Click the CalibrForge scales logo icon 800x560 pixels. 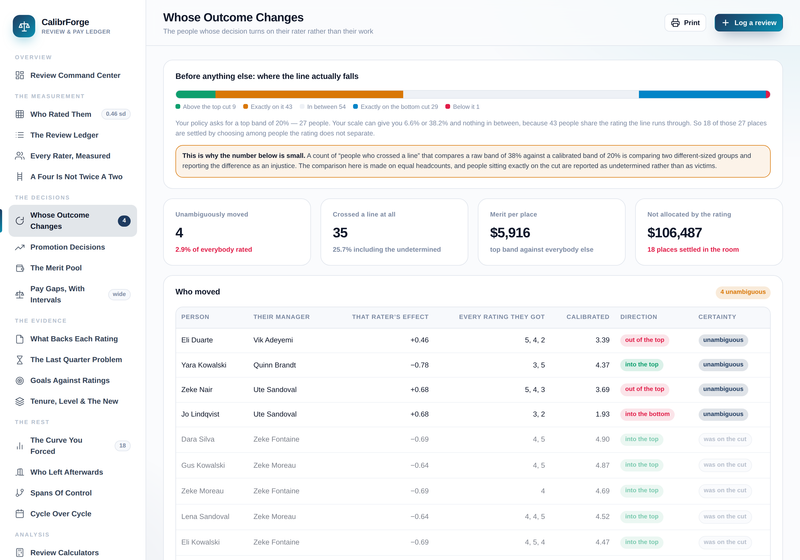coord(24,26)
